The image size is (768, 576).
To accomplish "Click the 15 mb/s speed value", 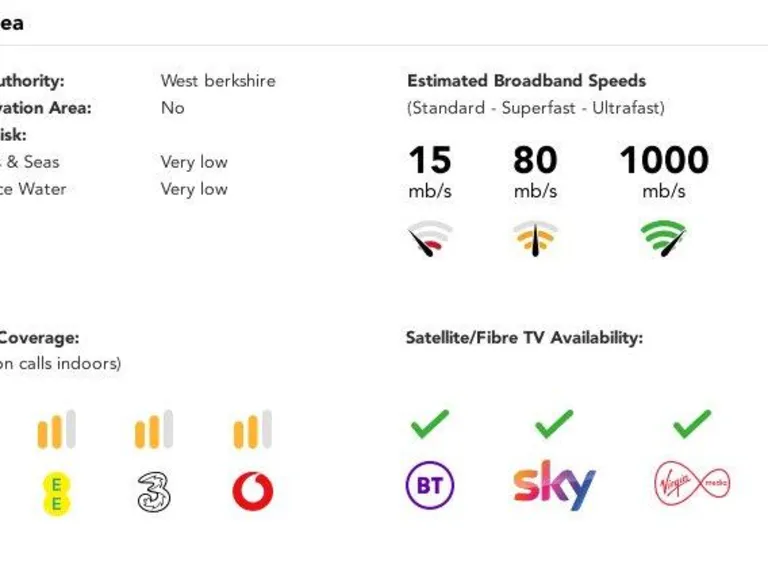I will click(430, 161).
